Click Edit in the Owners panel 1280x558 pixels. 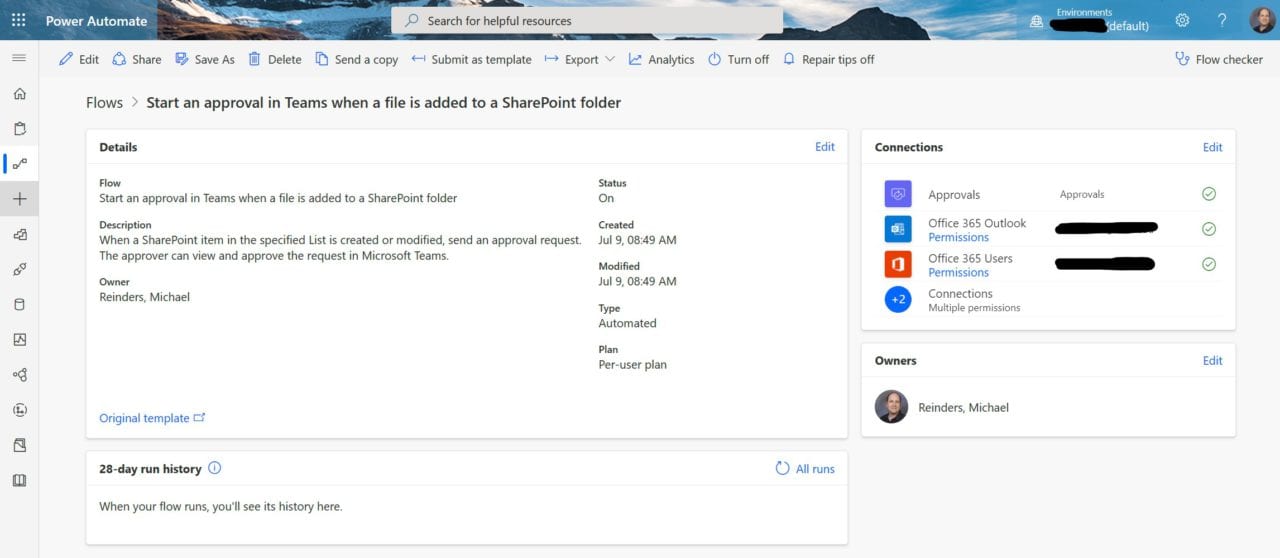coord(1212,360)
